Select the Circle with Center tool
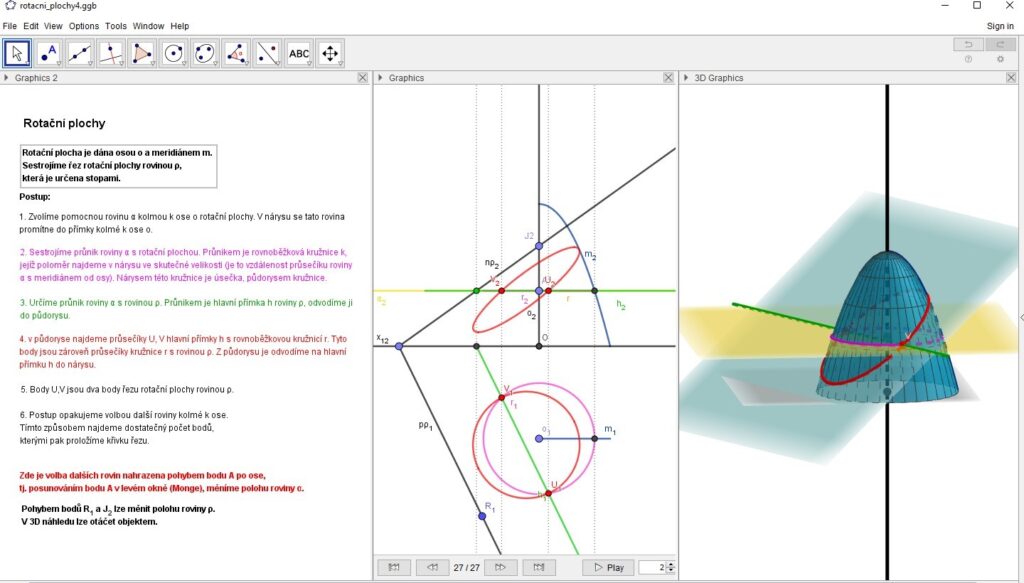The image size is (1024, 583). point(174,53)
